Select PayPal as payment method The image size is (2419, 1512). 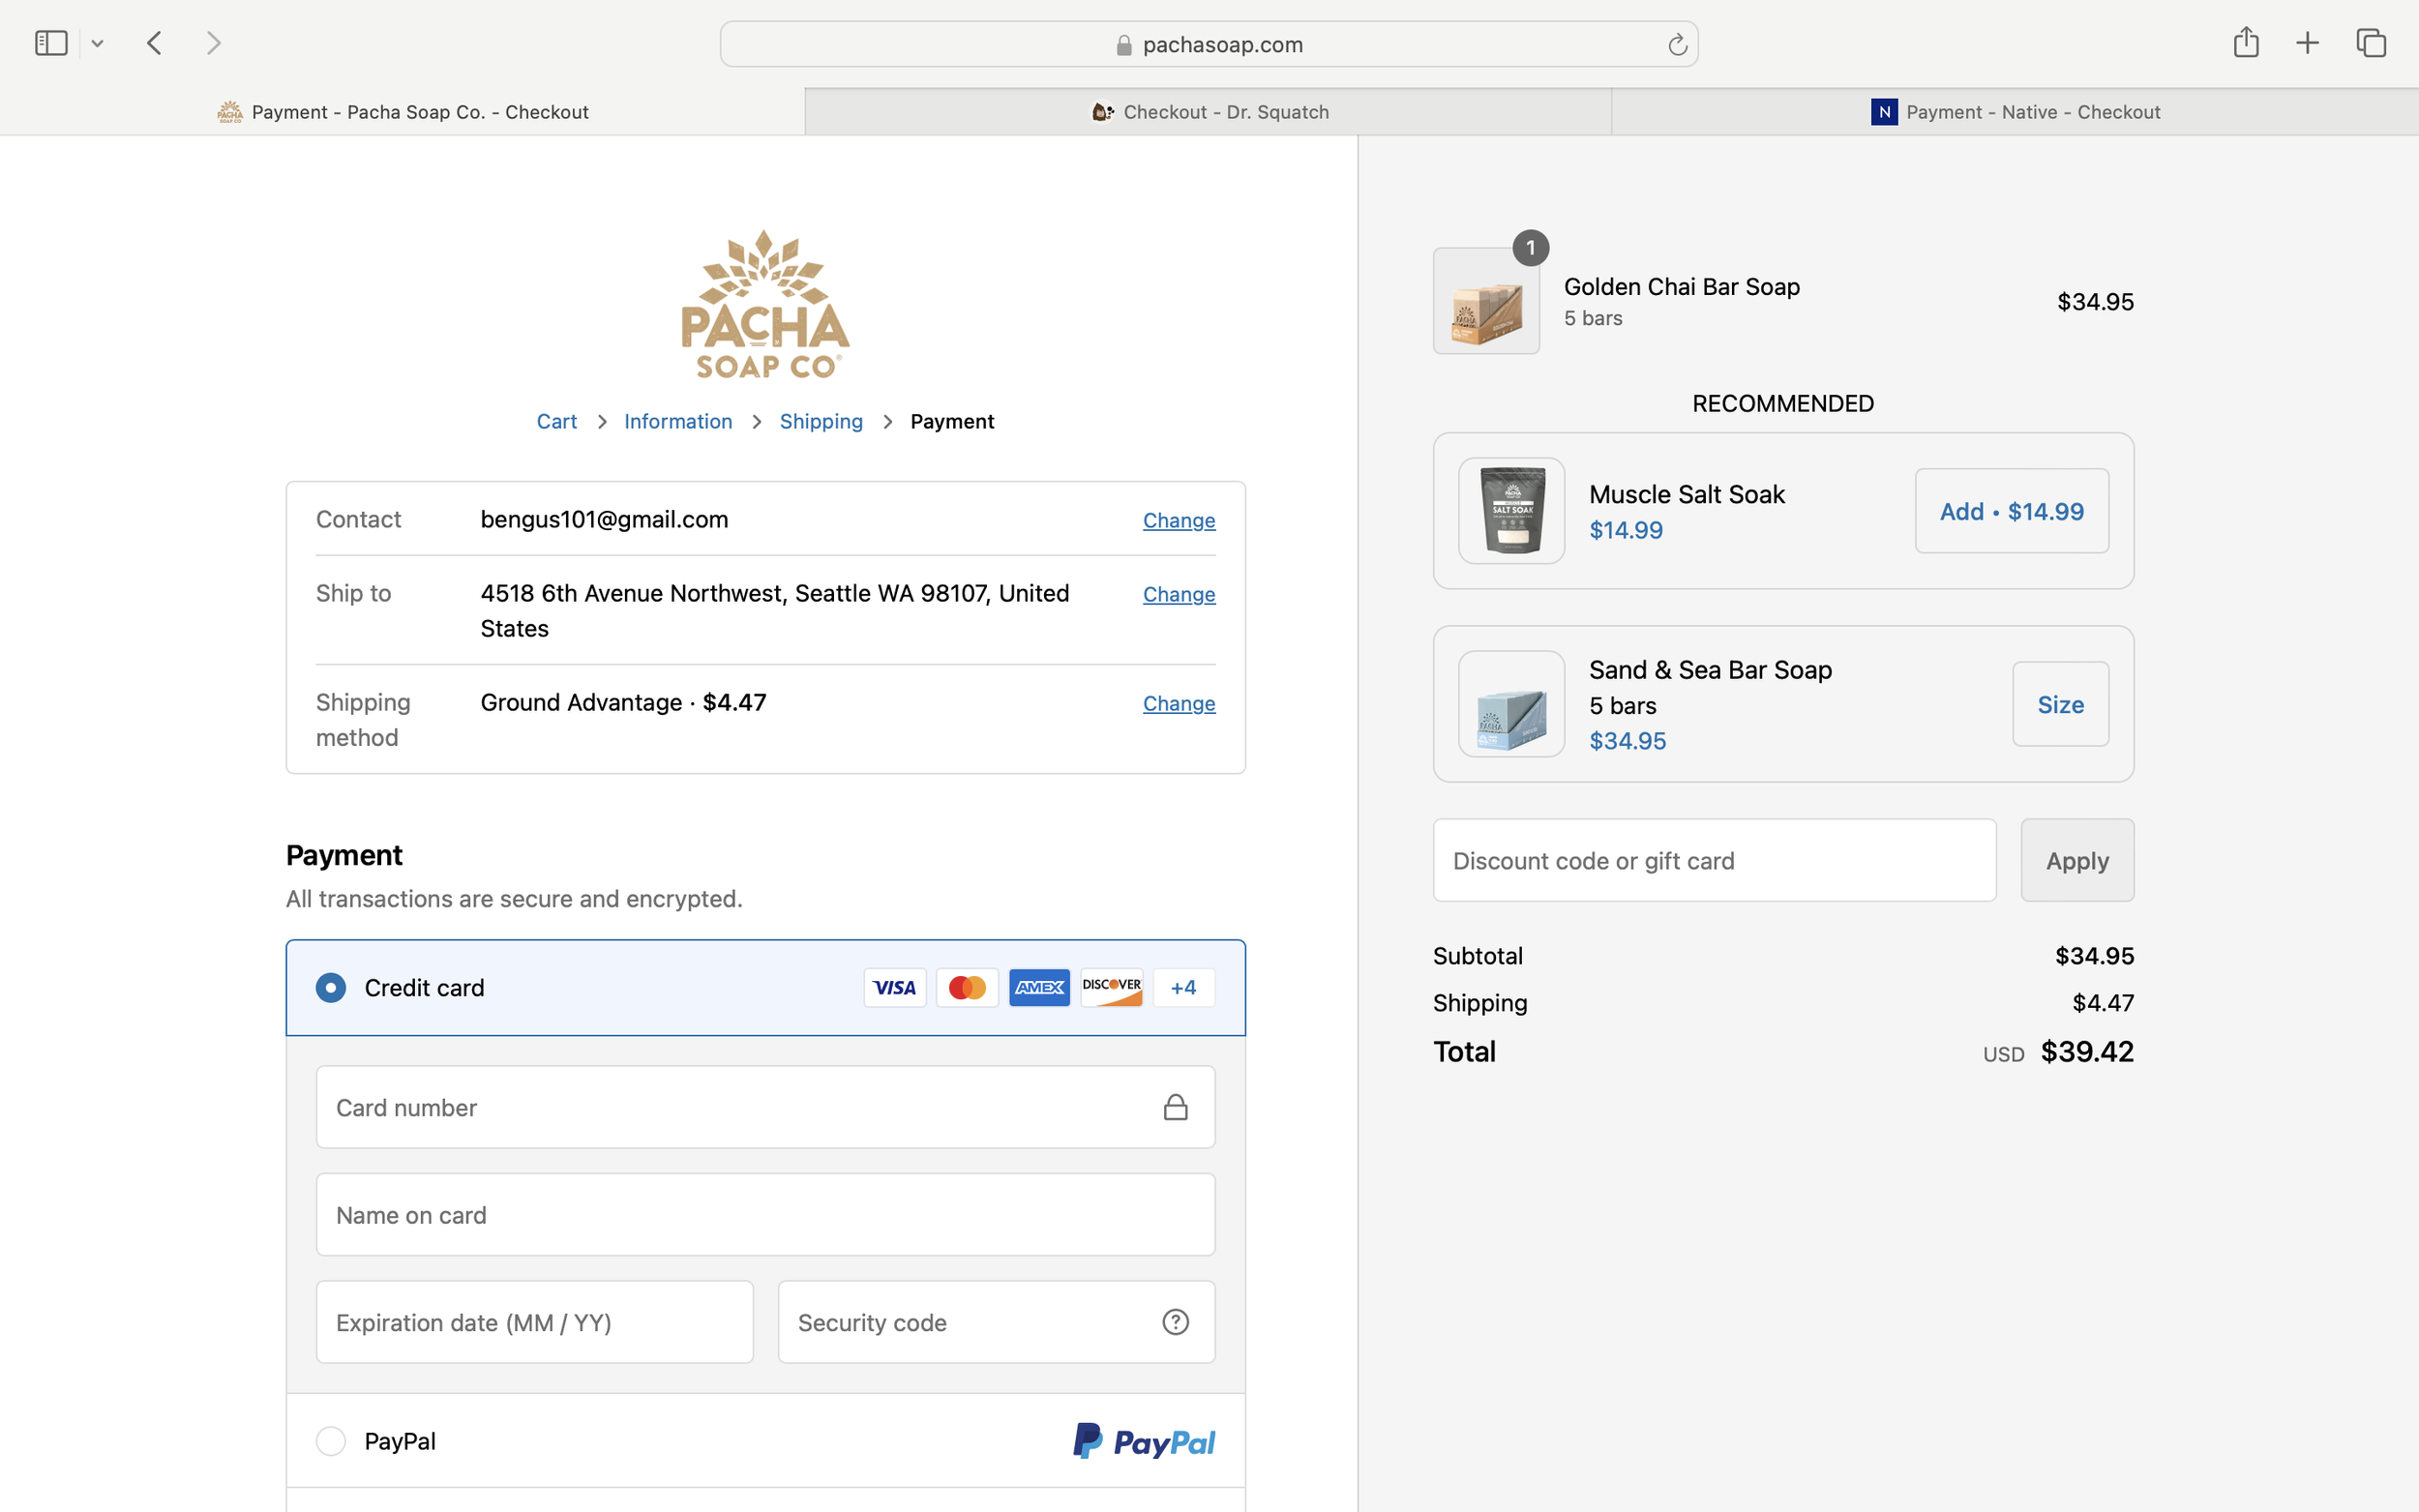tap(330, 1440)
